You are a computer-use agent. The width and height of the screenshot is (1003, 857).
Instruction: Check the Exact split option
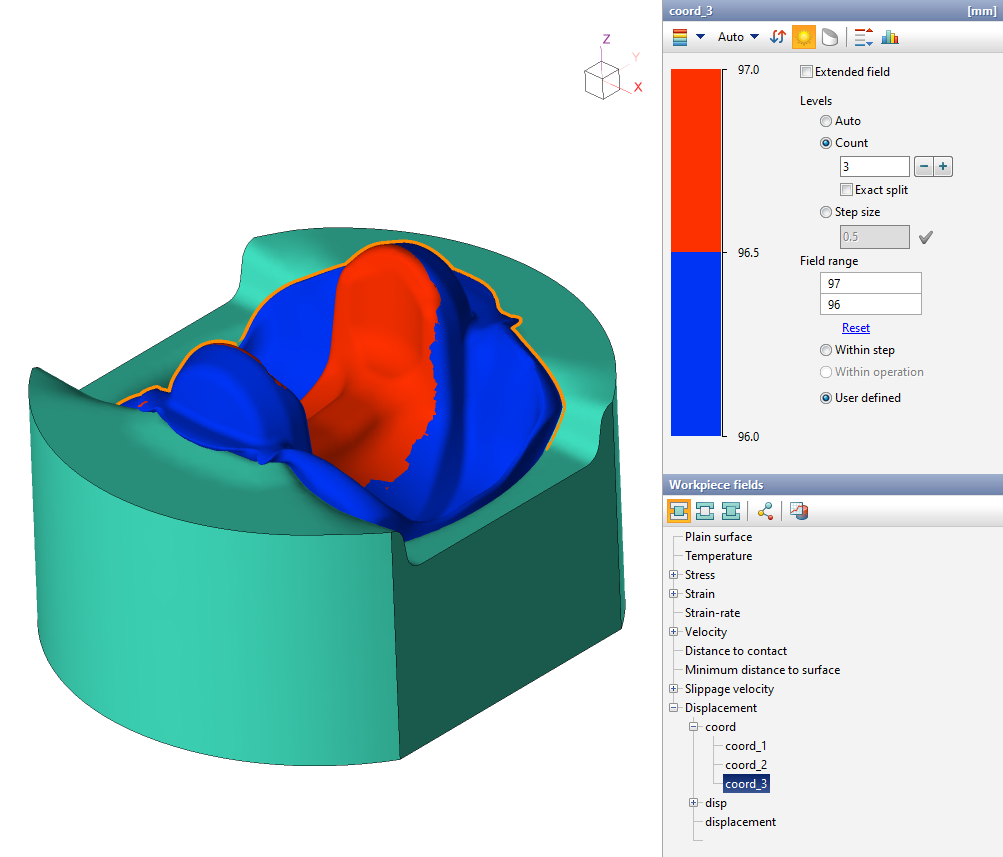pos(847,190)
